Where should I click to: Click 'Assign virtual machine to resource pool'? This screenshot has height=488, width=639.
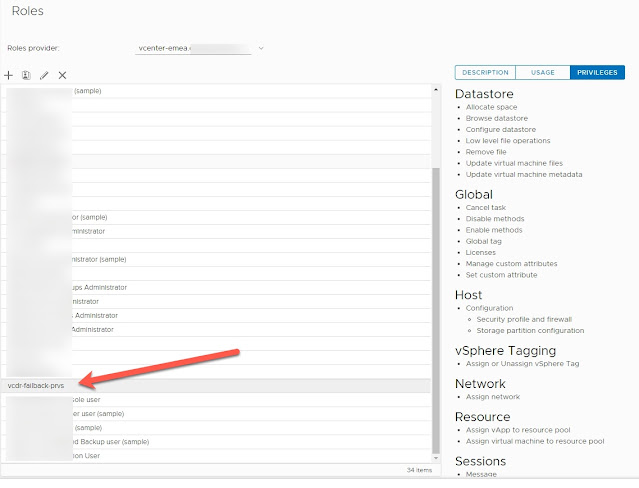point(535,441)
